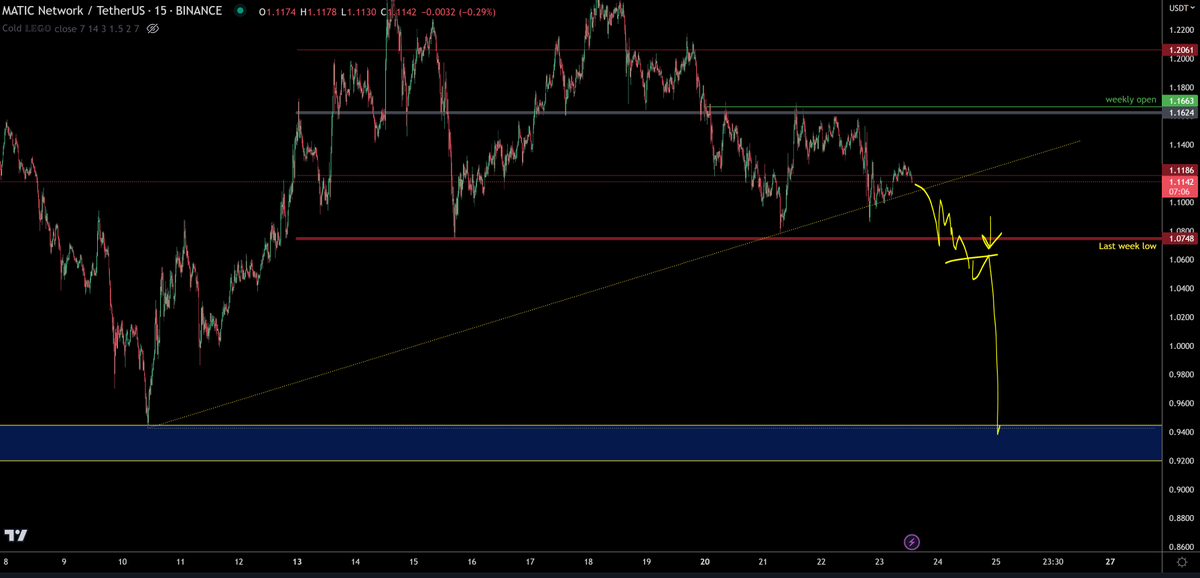Screen dimensions: 1200x578
Task: Open chart settings gear on time axis
Action: (1181, 563)
